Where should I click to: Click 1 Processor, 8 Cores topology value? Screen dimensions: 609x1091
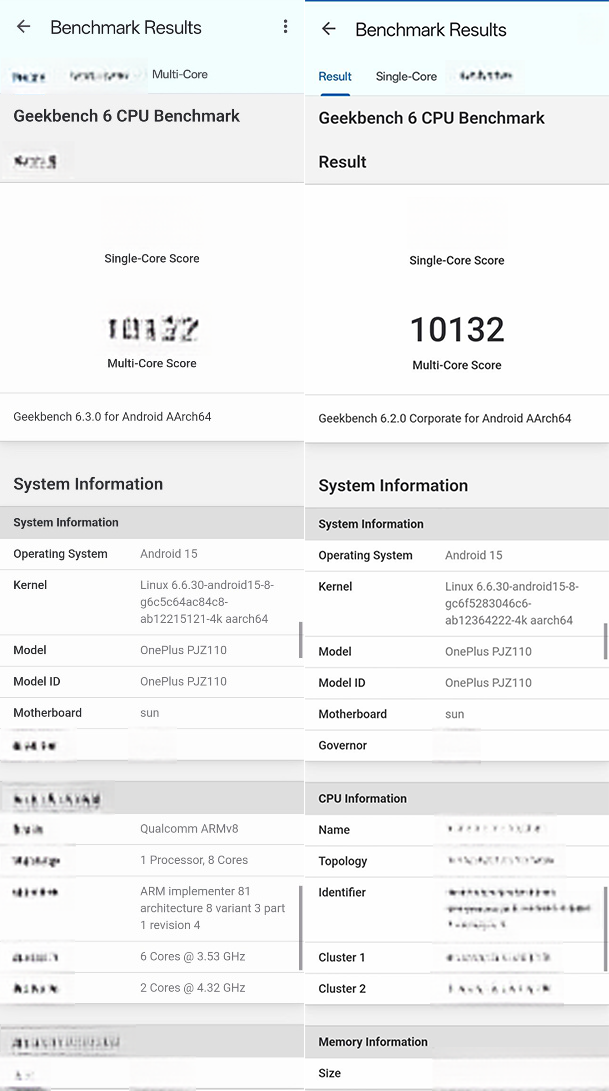[193, 860]
